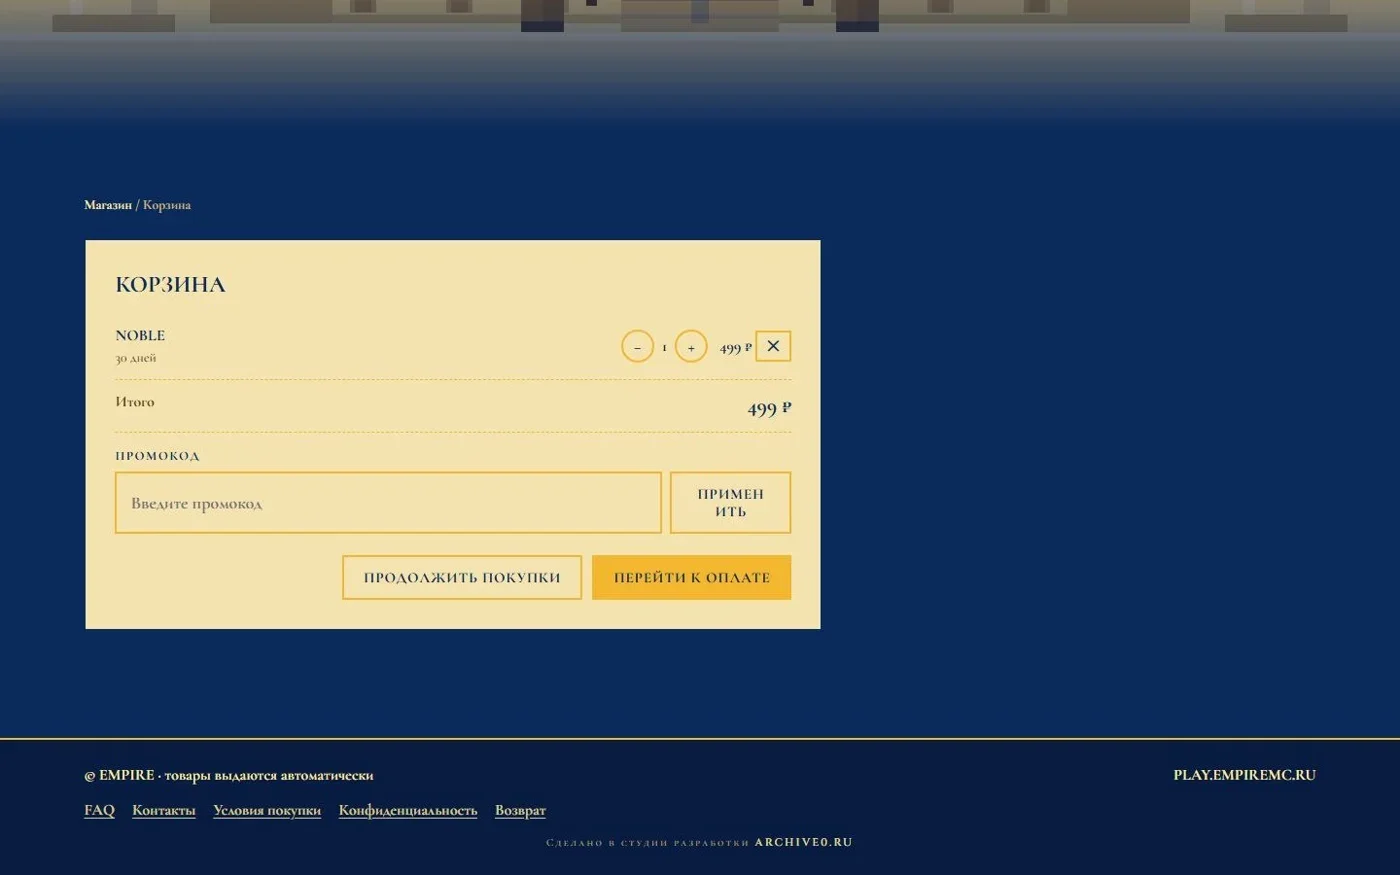Viewport: 1400px width, 875px height.
Task: Click the Магазин breadcrumb link
Action: (x=108, y=205)
